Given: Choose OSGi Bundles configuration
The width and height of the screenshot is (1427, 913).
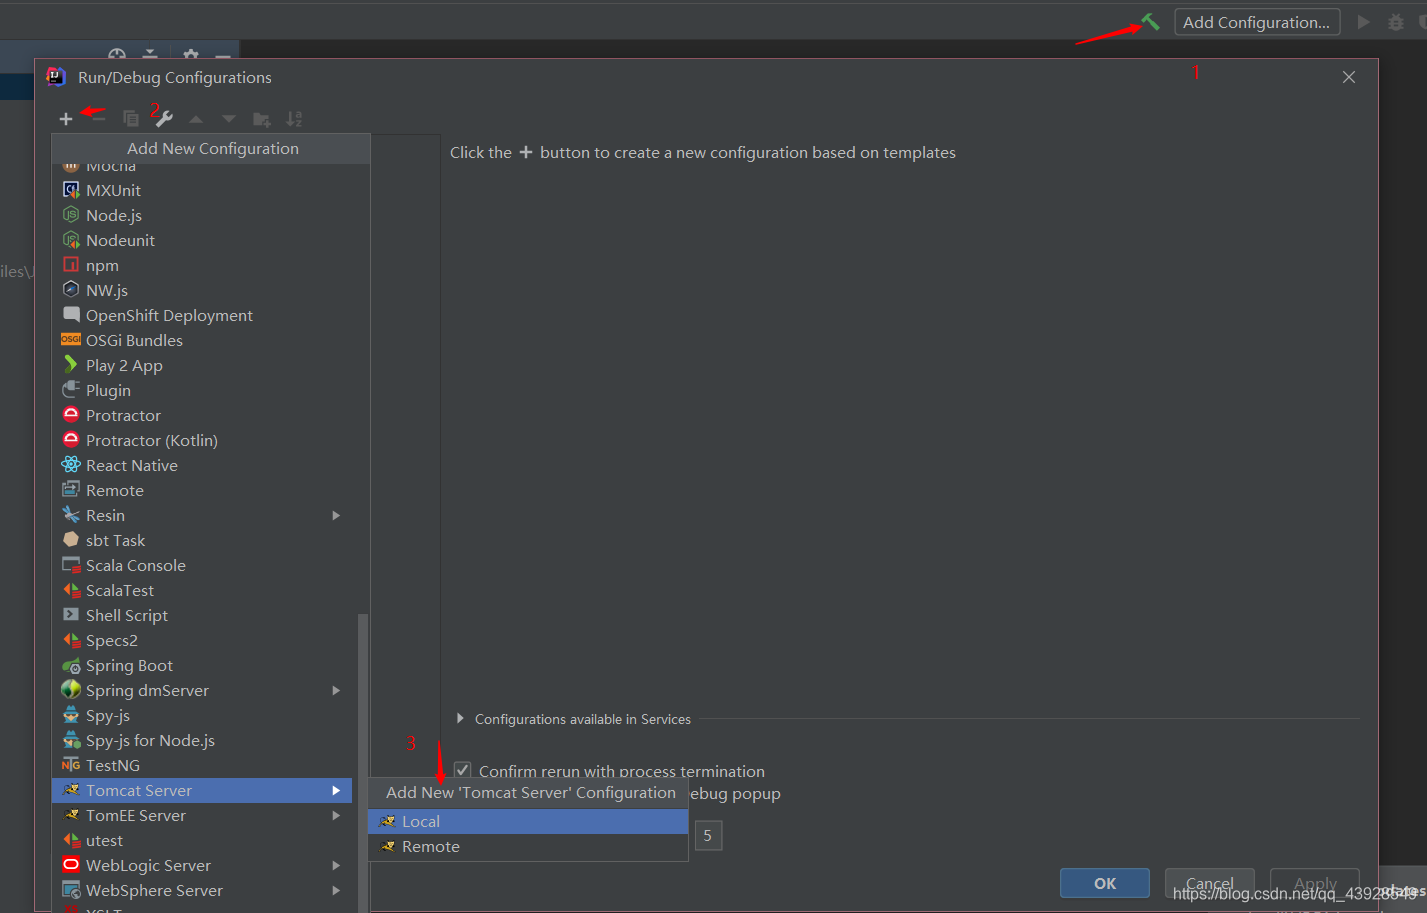Looking at the screenshot, I should pos(202,340).
